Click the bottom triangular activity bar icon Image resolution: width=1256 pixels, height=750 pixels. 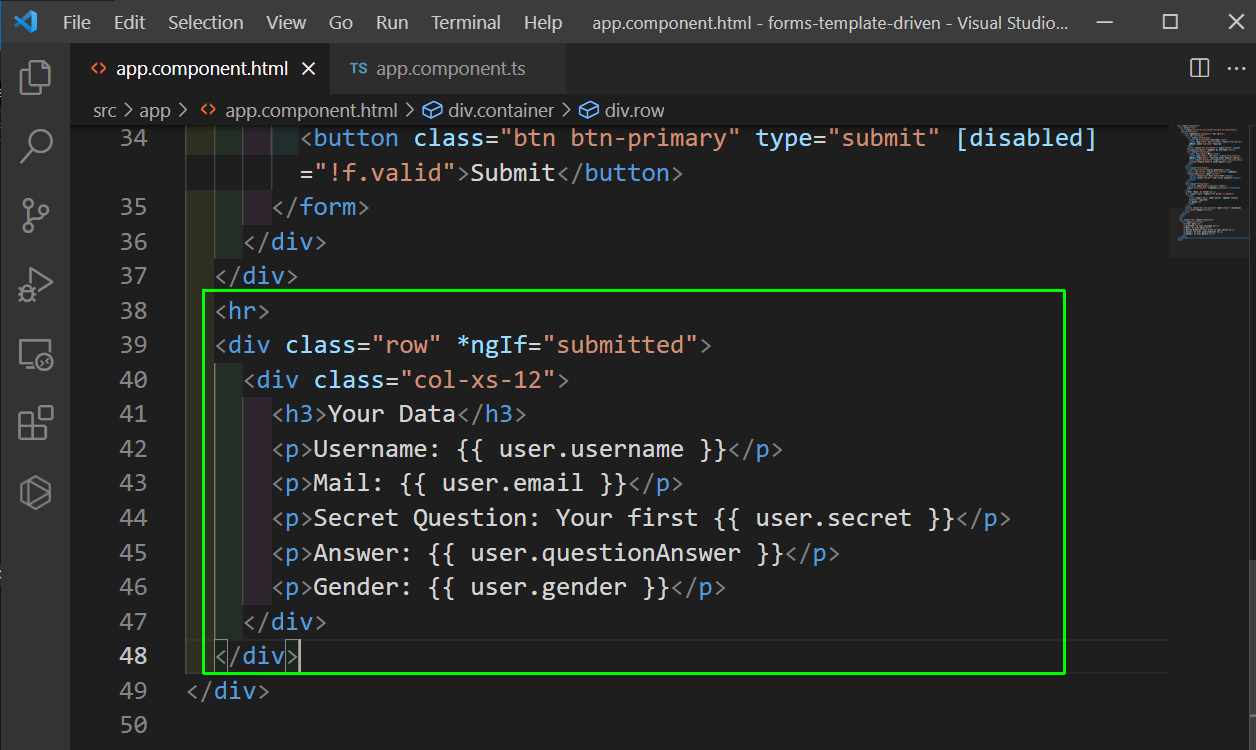click(35, 492)
